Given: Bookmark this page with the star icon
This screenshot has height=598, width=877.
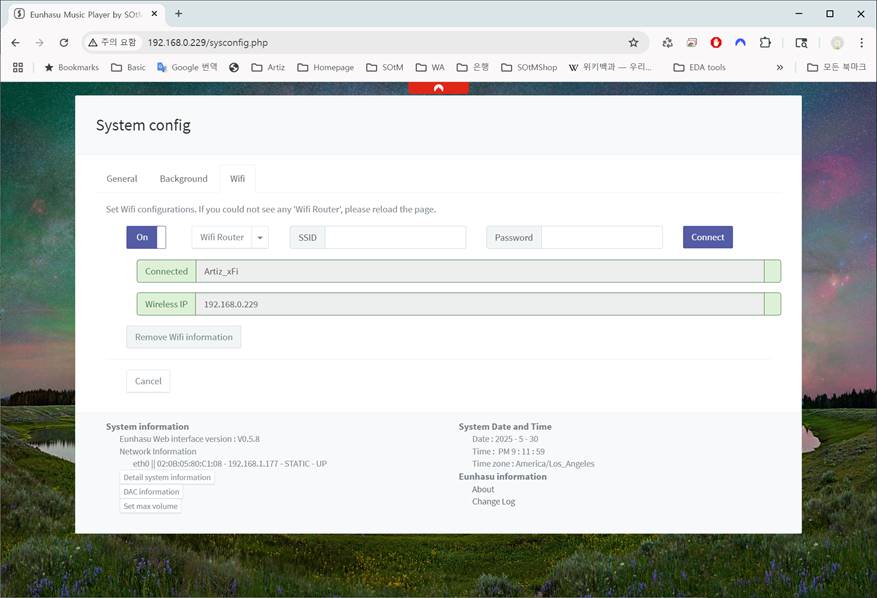Looking at the screenshot, I should tap(633, 43).
